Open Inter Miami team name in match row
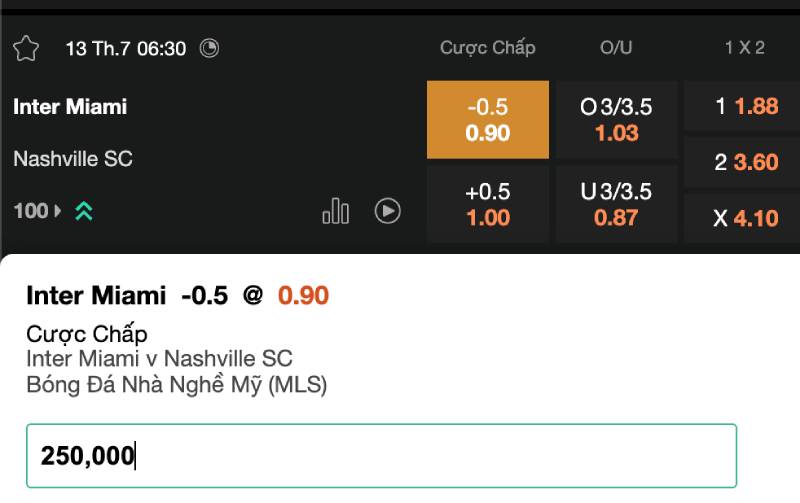This screenshot has height=503, width=800. click(70, 107)
